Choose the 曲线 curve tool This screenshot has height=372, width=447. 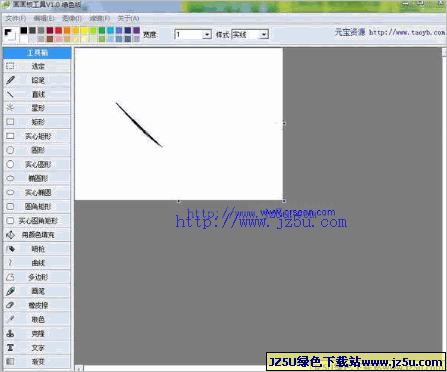[x=37, y=263]
